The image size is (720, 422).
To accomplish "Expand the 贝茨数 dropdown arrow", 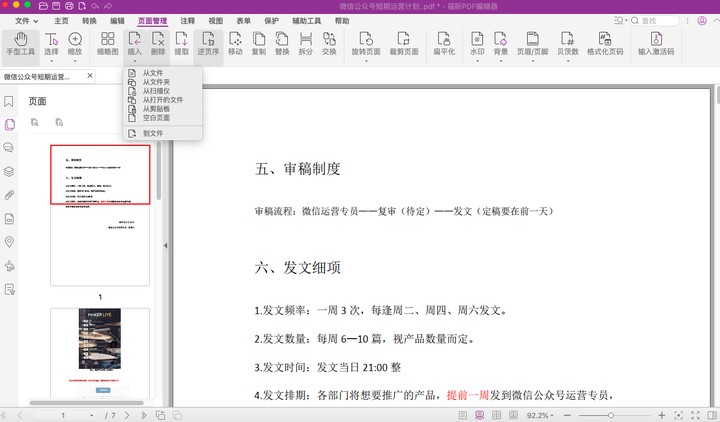I will pyautogui.click(x=568, y=61).
